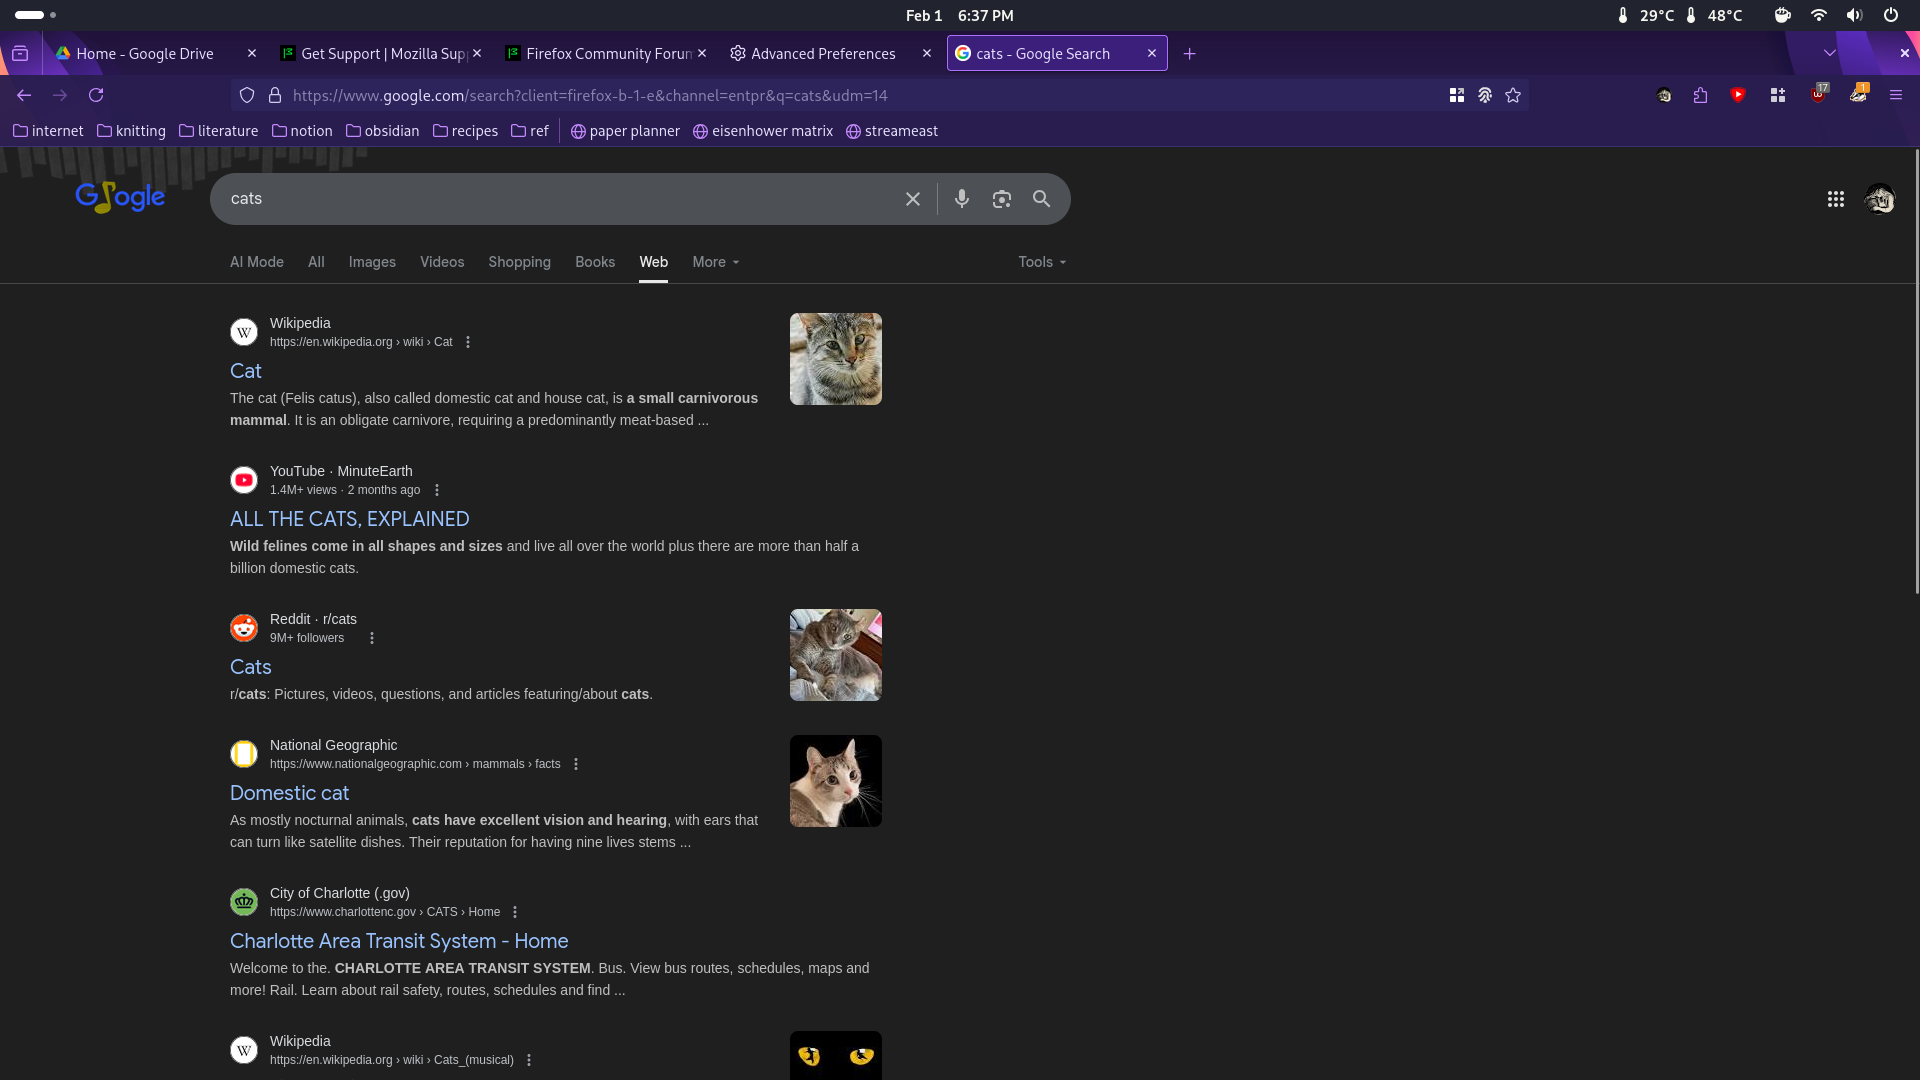
Task: Expand the More search filters dropdown
Action: click(x=715, y=262)
